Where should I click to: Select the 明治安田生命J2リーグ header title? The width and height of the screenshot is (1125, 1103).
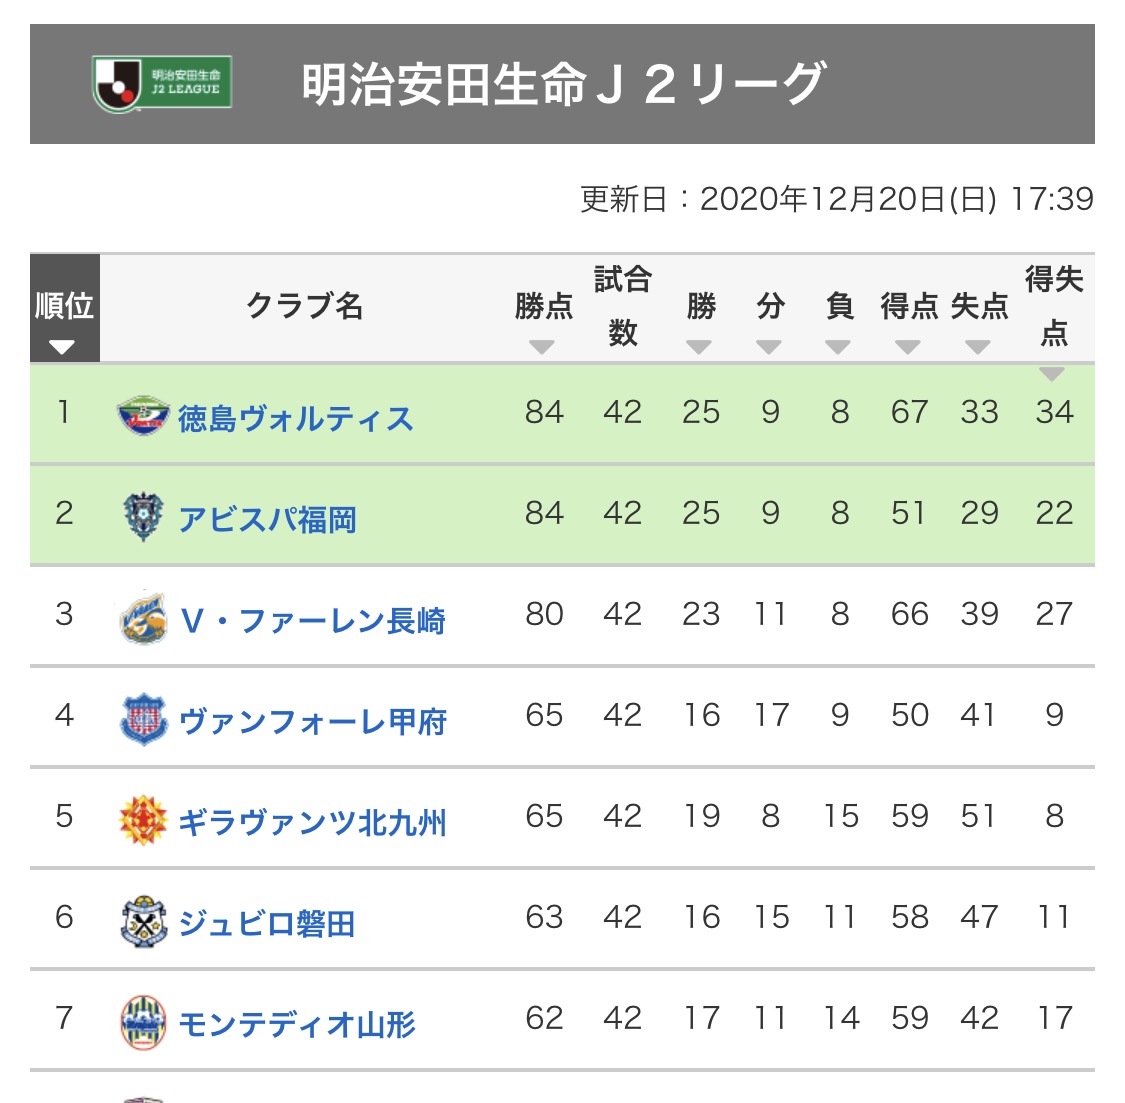563,84
